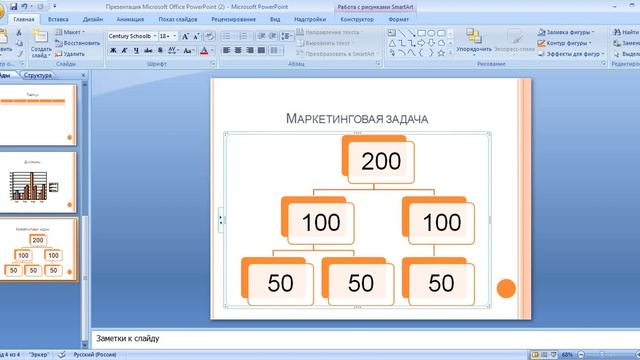Open the line spacing dropdown

pyautogui.click(x=287, y=36)
